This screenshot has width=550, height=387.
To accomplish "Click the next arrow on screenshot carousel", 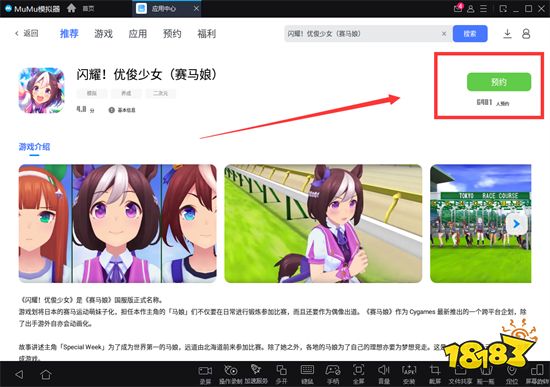I will point(516,223).
